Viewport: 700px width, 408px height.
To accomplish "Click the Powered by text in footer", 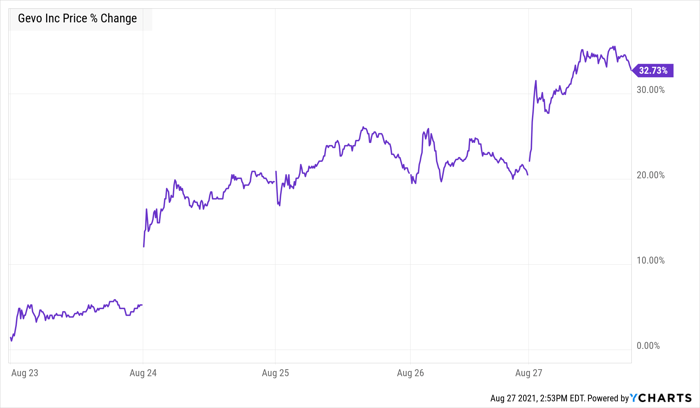I will (x=607, y=398).
